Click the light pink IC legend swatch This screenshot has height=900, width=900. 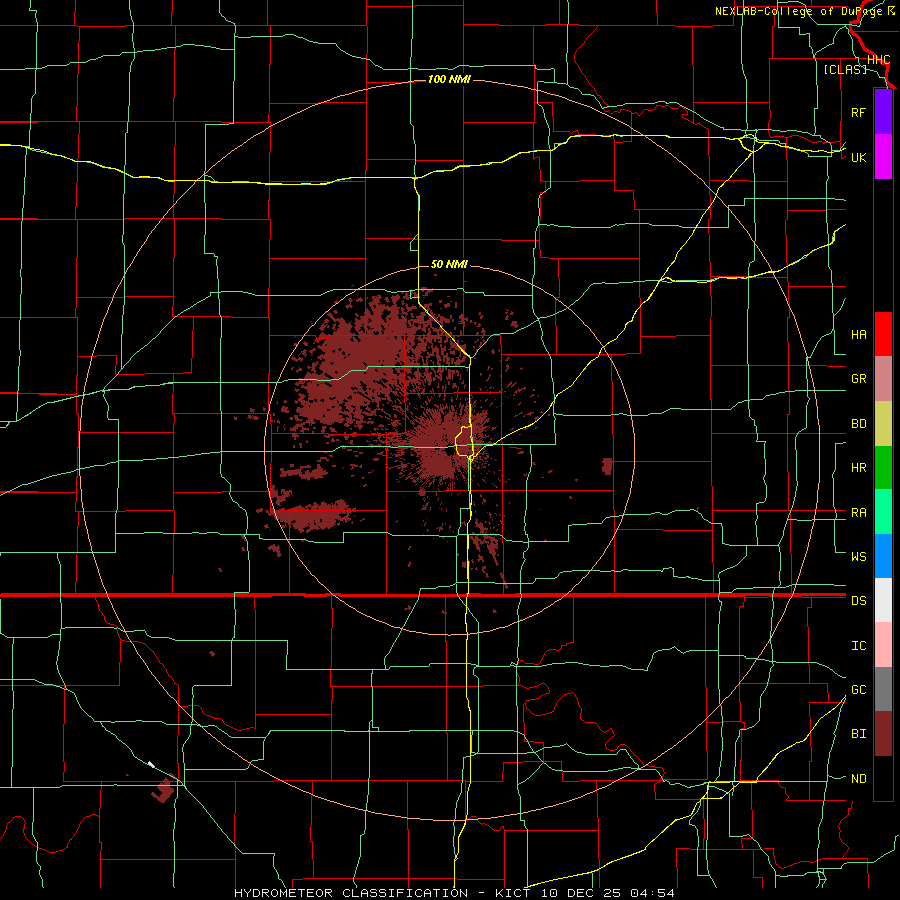click(x=883, y=645)
